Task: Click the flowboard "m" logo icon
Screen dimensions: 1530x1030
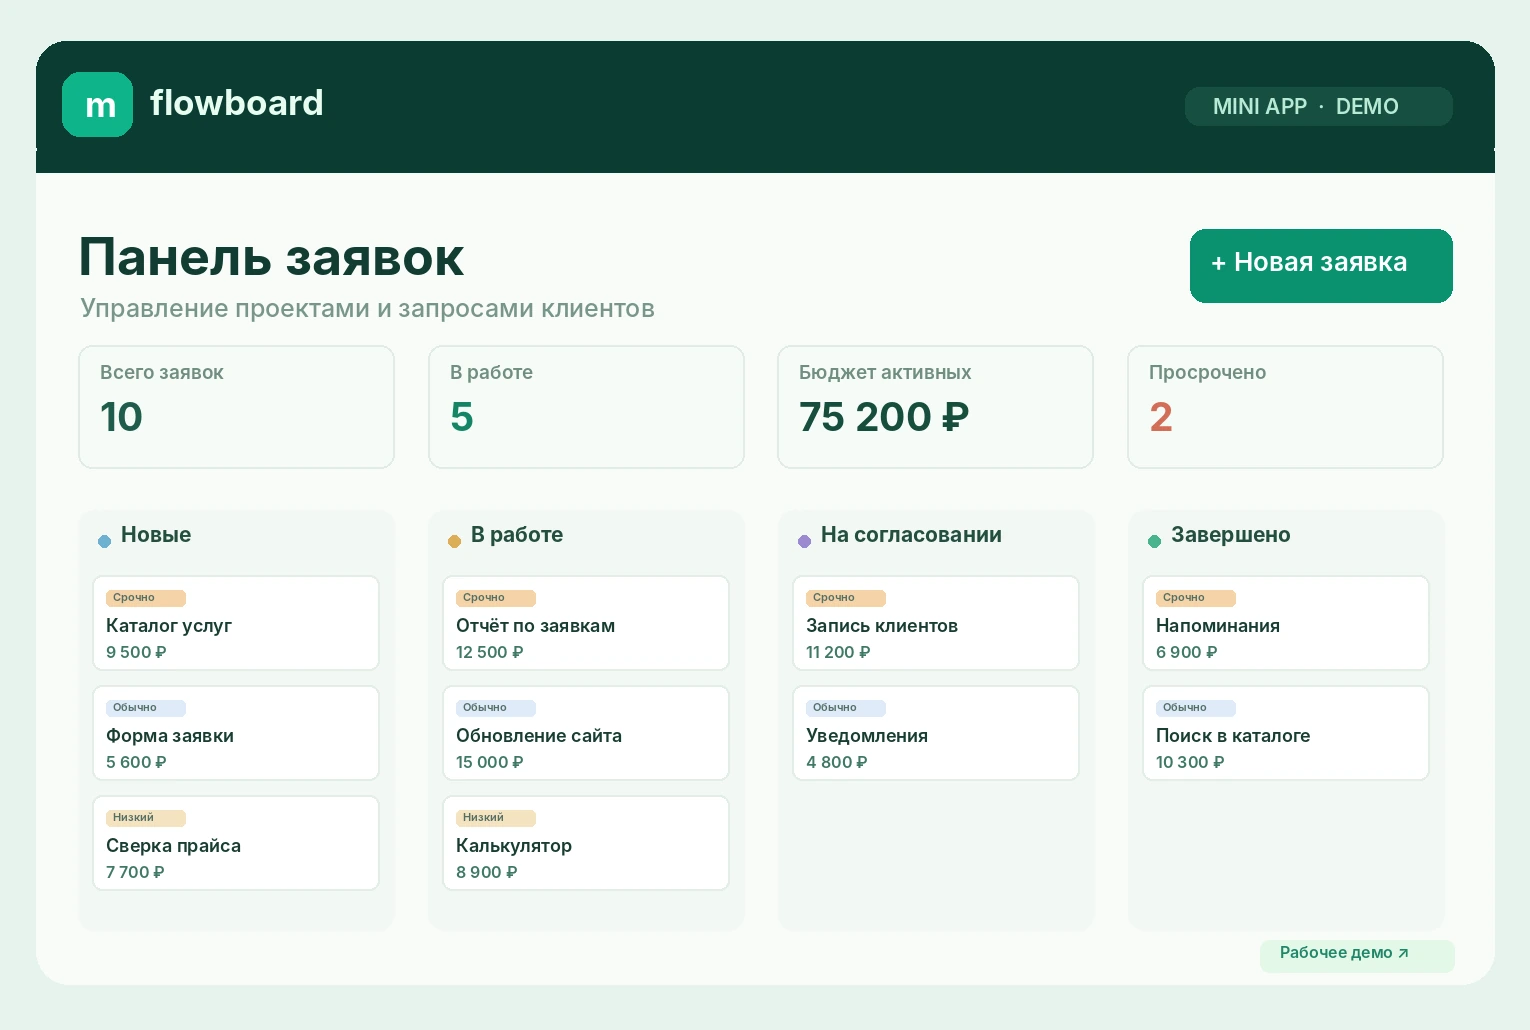Action: [x=97, y=104]
